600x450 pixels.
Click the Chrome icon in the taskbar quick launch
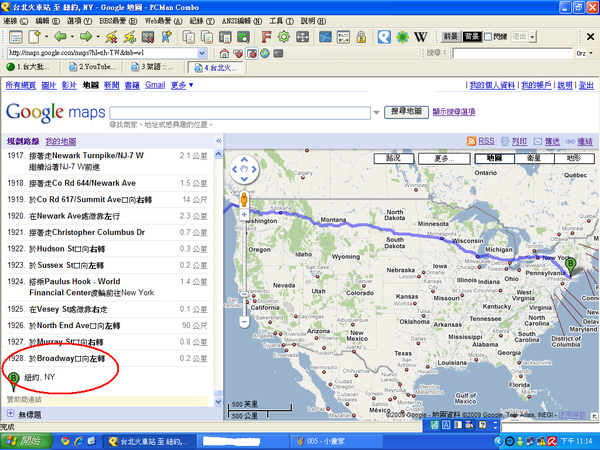pos(65,441)
